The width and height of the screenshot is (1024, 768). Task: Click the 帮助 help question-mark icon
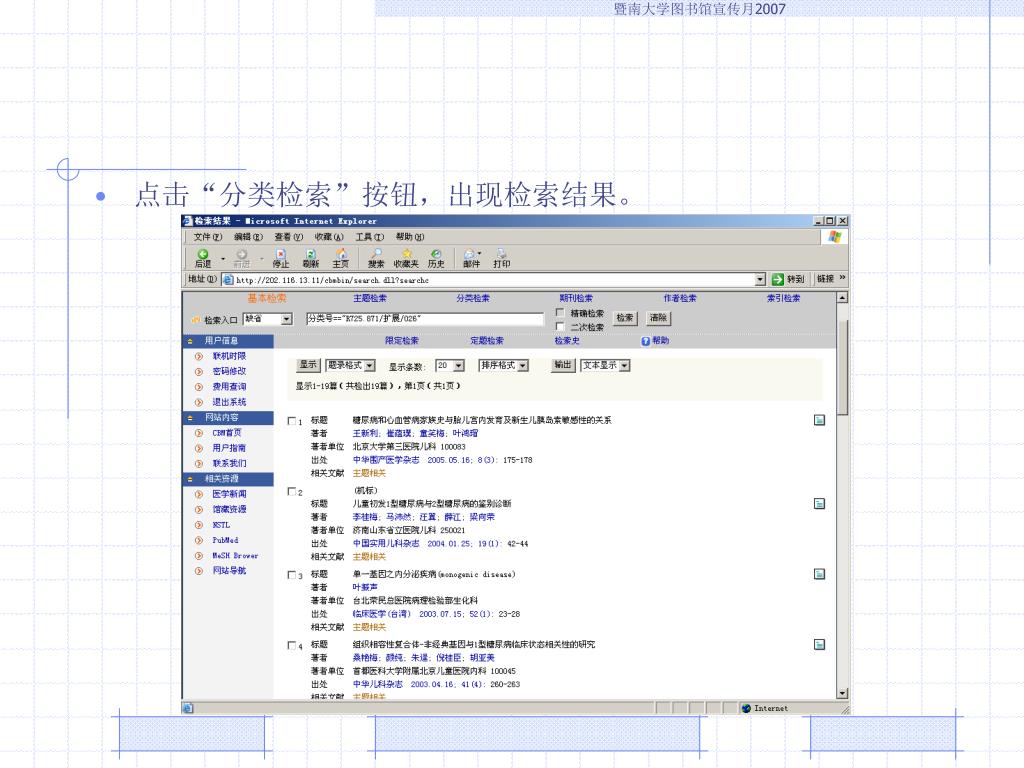(645, 341)
